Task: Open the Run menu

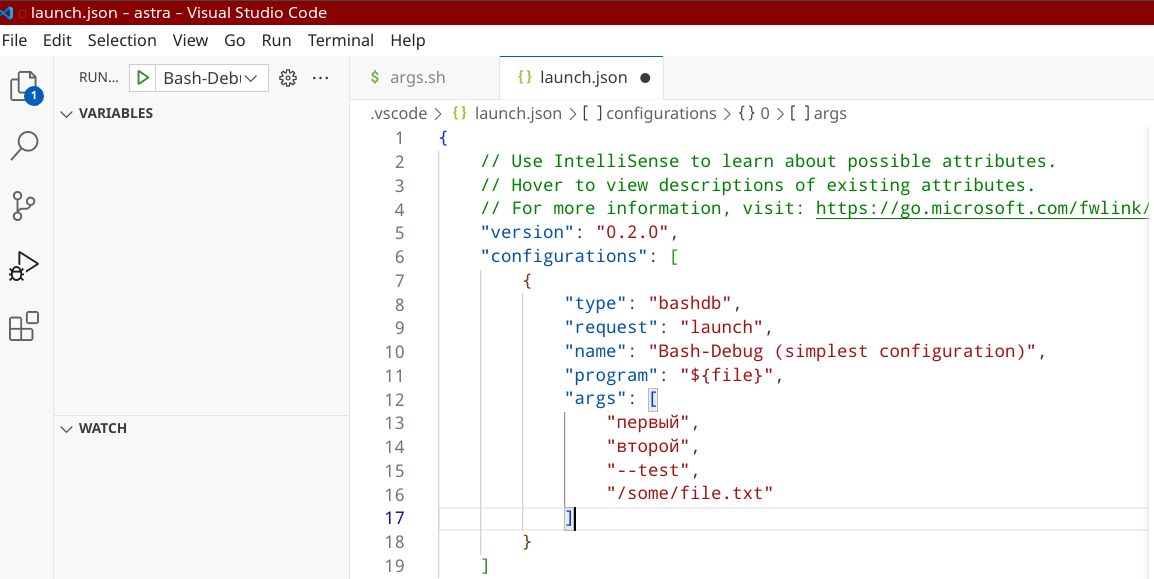Action: 277,40
